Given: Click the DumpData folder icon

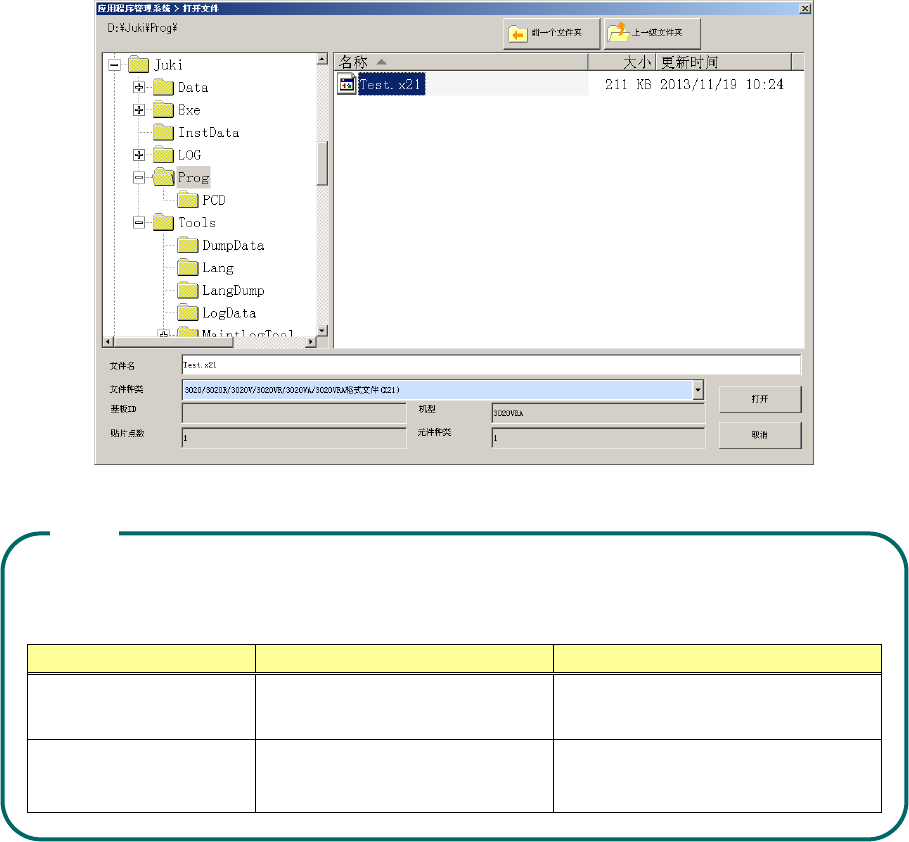Looking at the screenshot, I should [188, 245].
